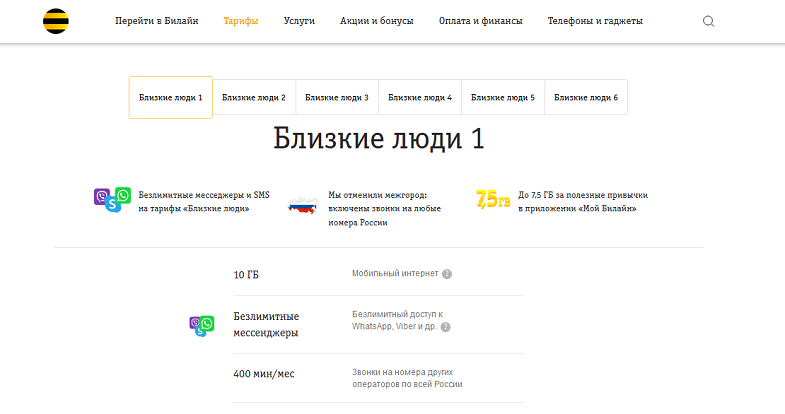
Task: Open the 'Тарифы' menu item
Action: pos(241,21)
